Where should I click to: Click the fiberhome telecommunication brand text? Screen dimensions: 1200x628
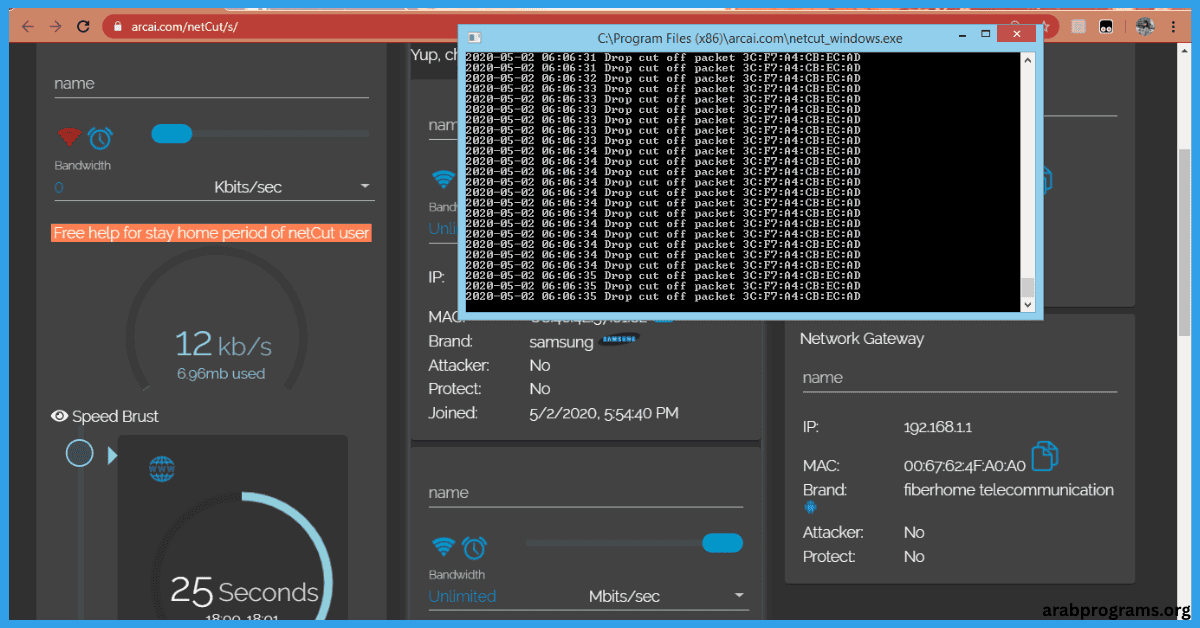(1008, 490)
